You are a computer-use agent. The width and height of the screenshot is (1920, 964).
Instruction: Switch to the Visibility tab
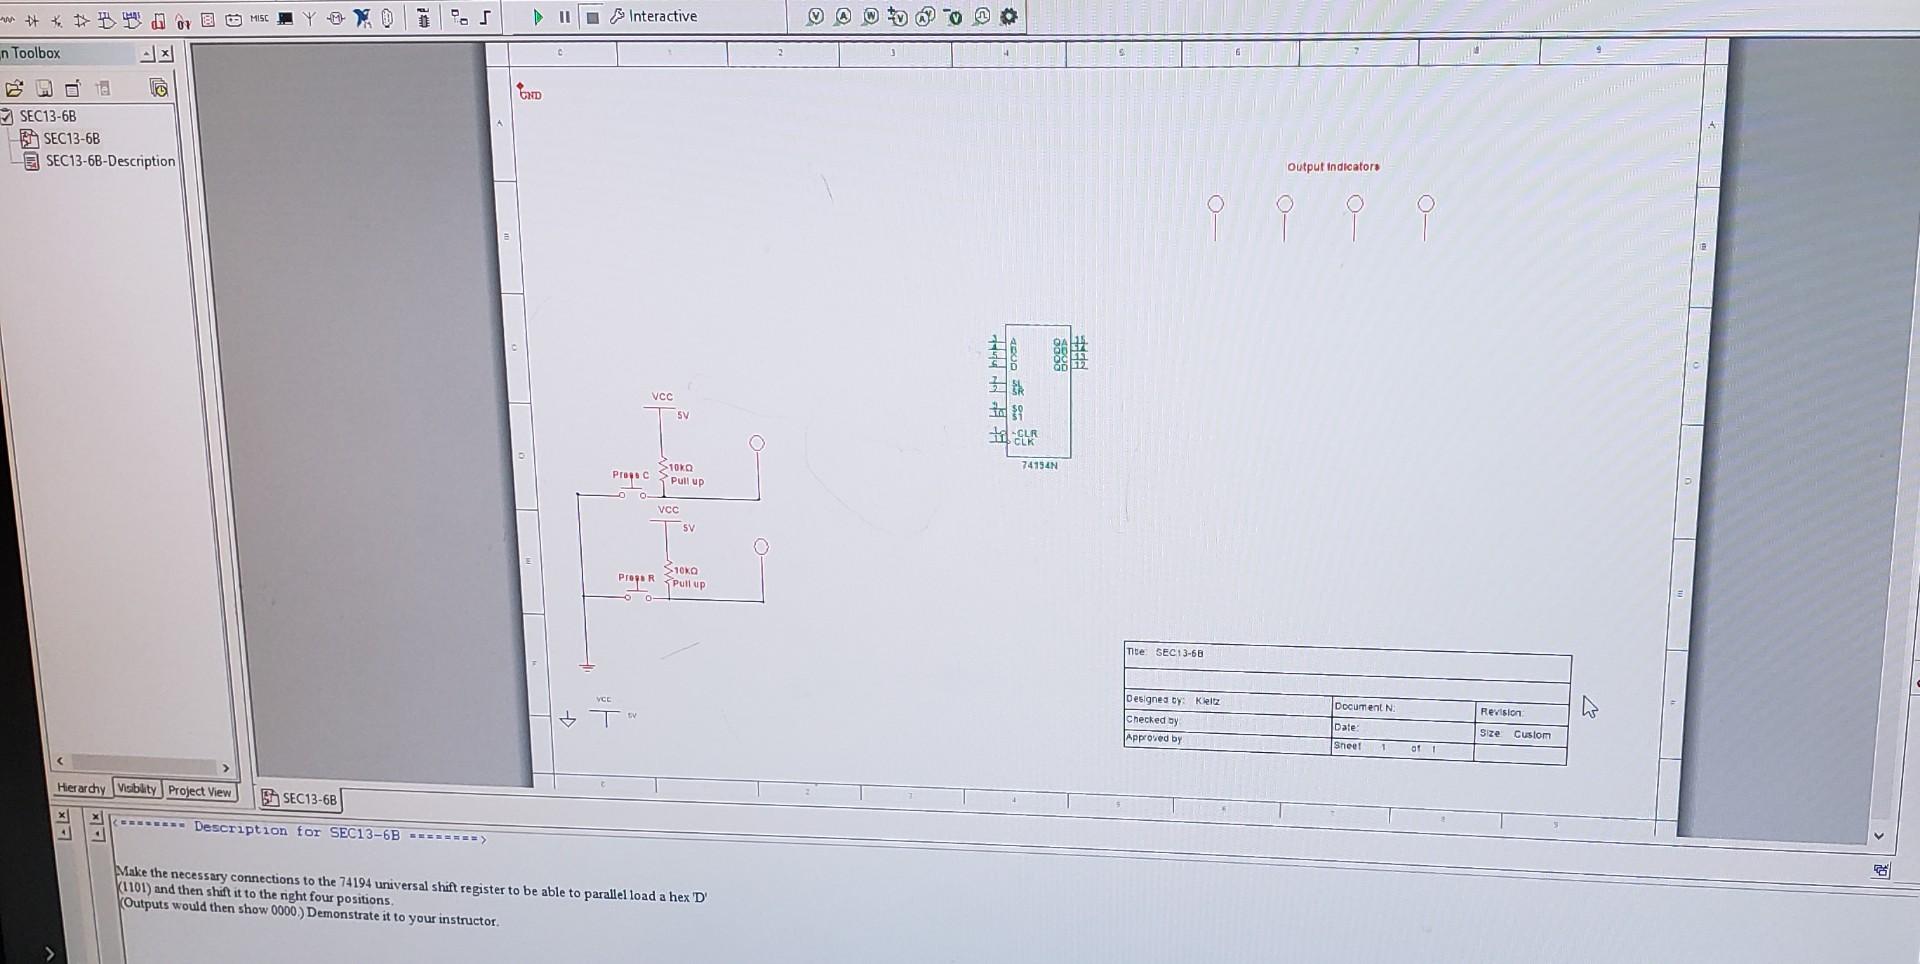136,790
